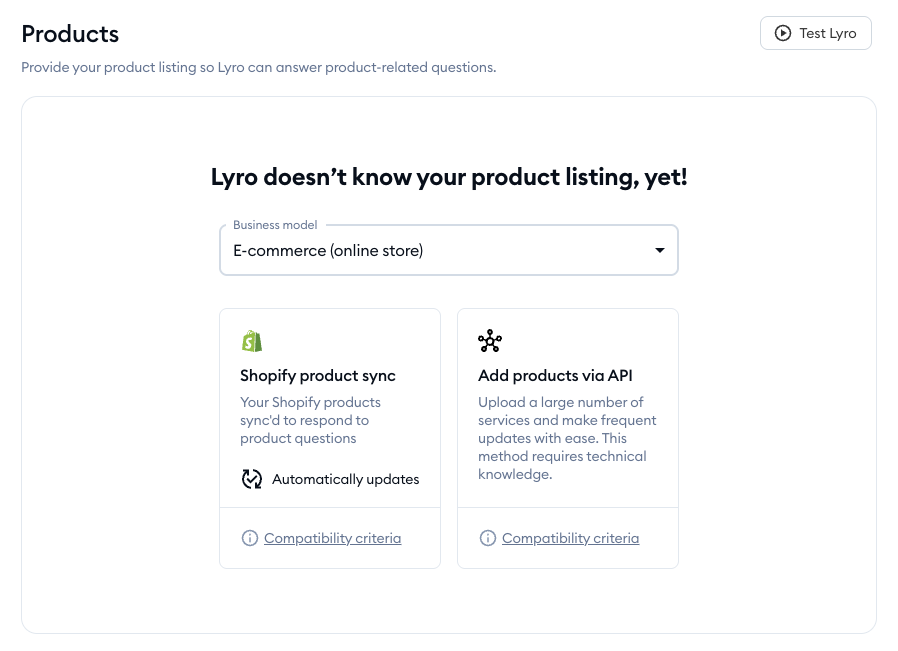This screenshot has width=898, height=651.
Task: Click the Shopify sync description text
Action: point(310,420)
